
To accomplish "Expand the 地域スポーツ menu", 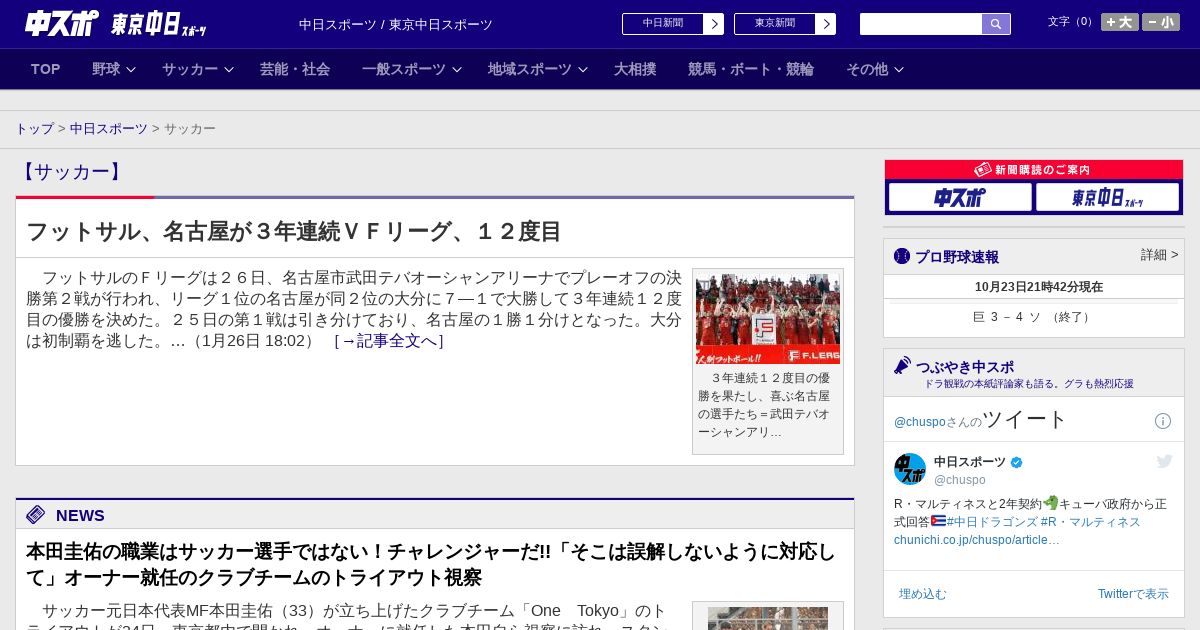I will (x=538, y=69).
